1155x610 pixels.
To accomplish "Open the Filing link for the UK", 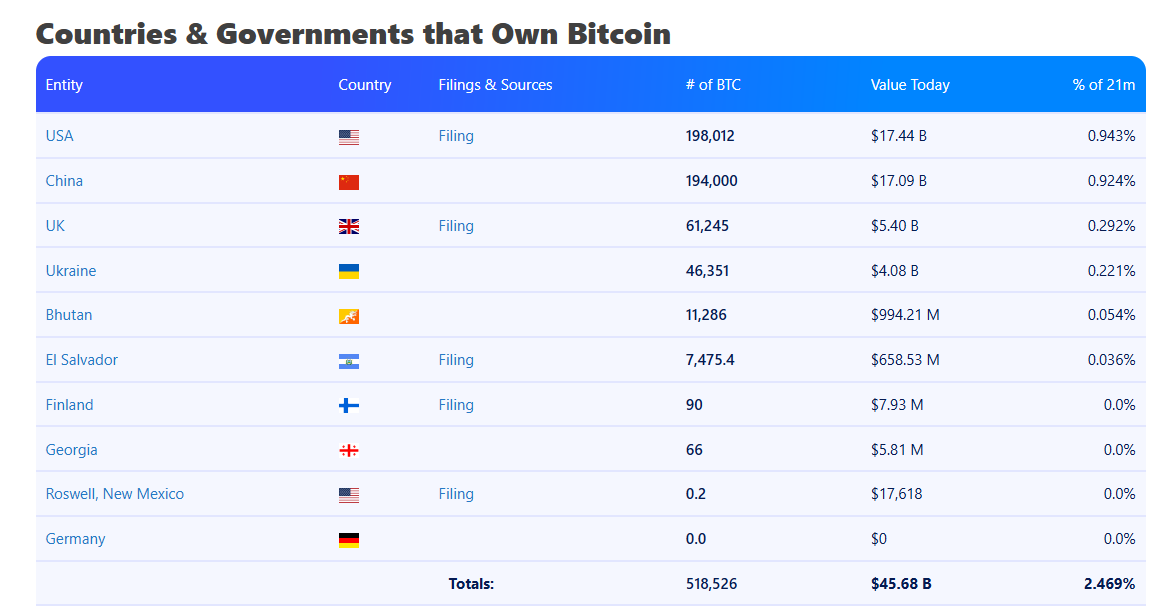I will click(456, 226).
